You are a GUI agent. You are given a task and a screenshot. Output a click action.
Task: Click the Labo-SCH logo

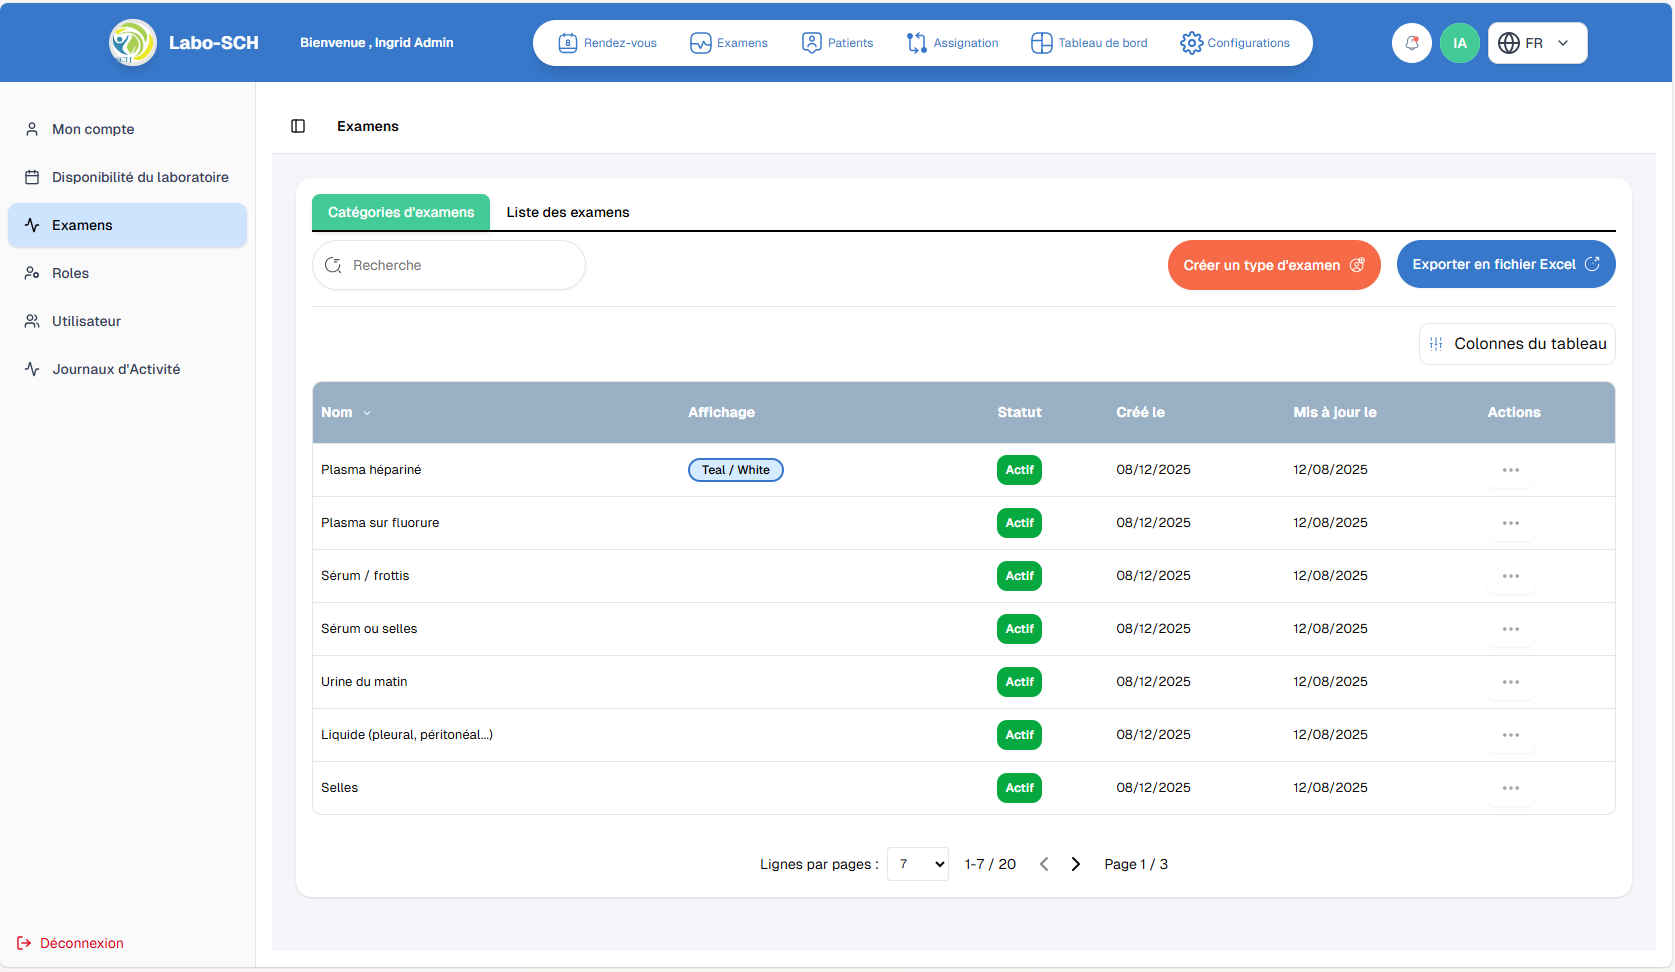coord(133,43)
